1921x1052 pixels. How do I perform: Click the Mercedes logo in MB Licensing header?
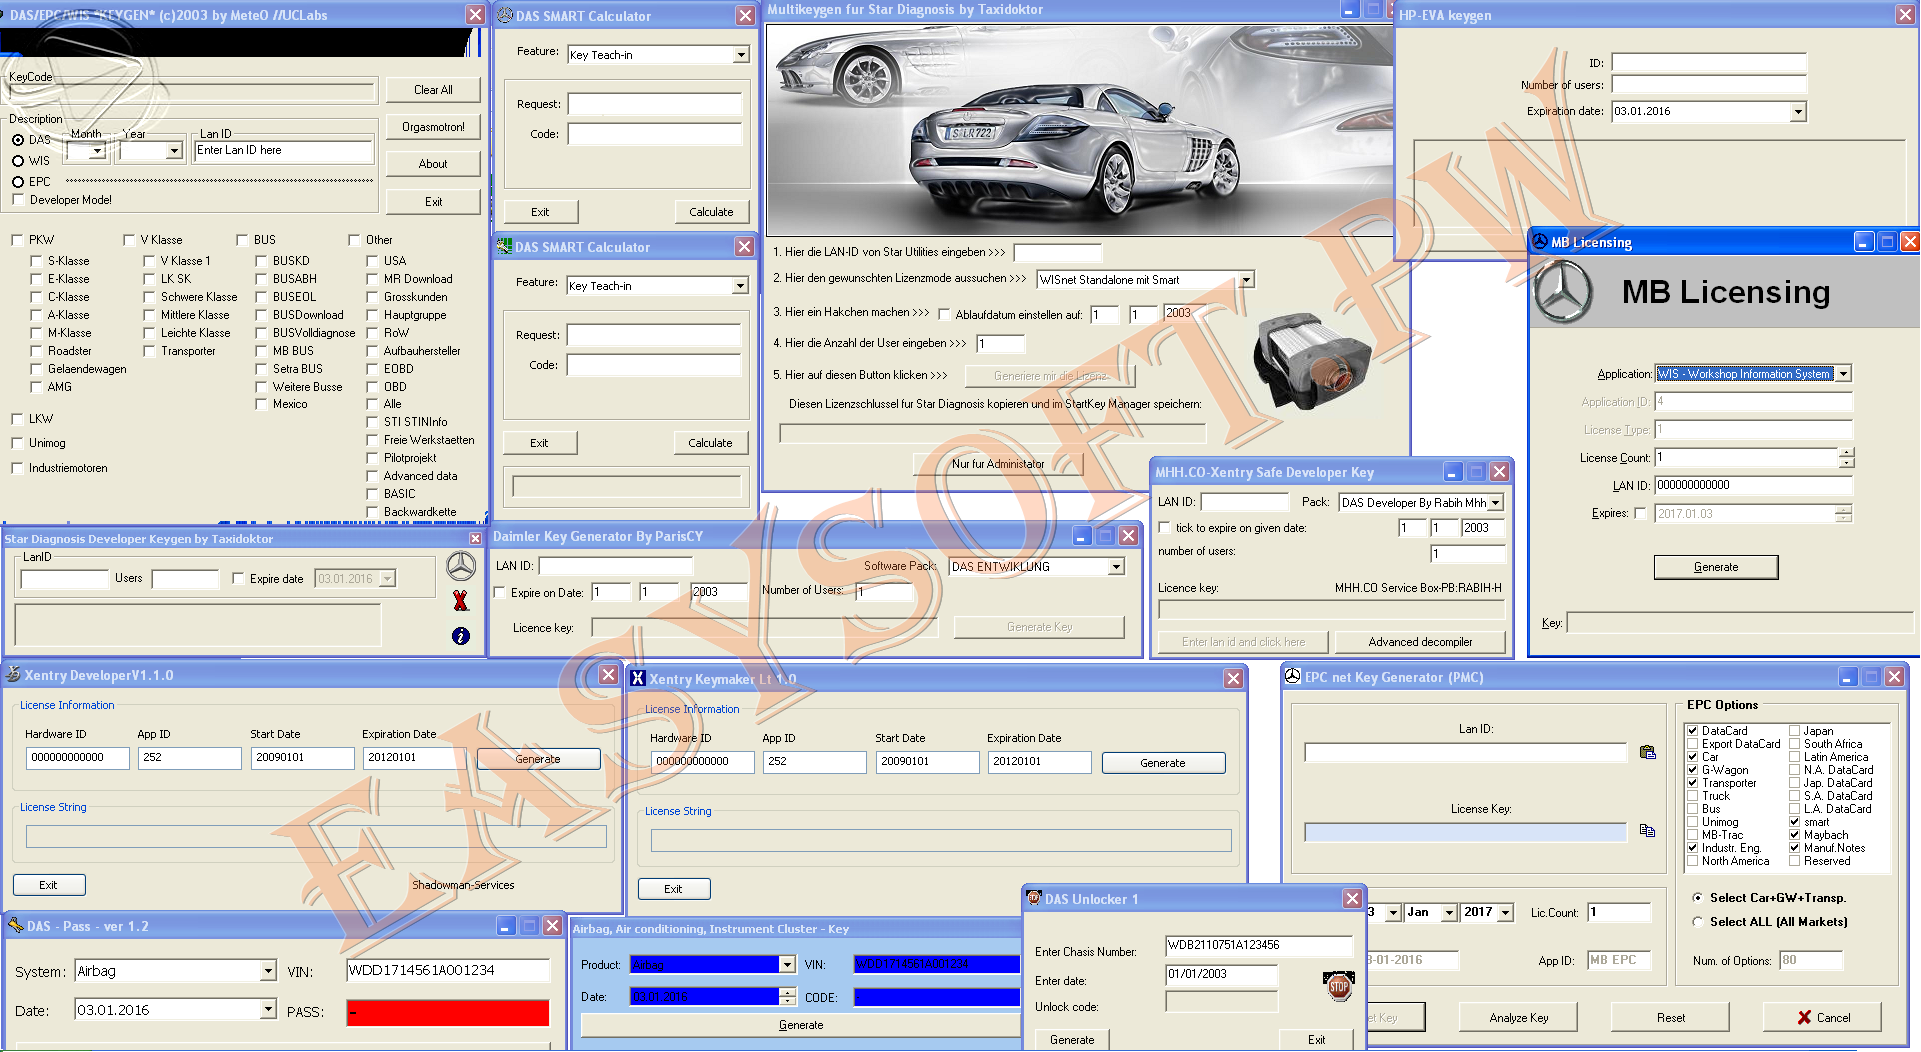pos(1564,291)
